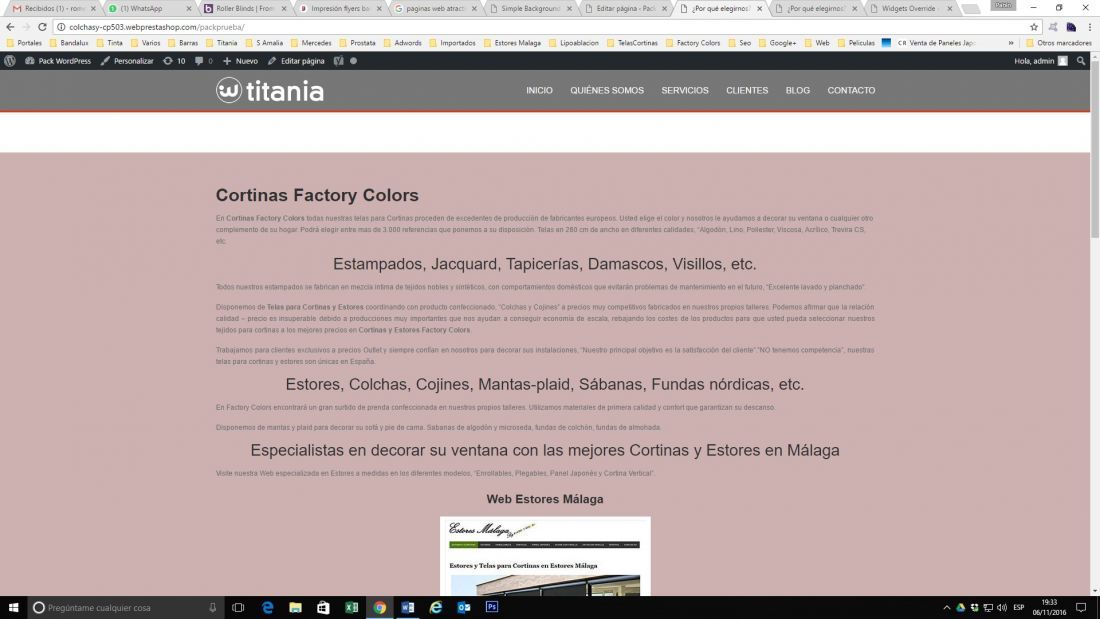Open Outlook from taskbar

pyautogui.click(x=464, y=608)
